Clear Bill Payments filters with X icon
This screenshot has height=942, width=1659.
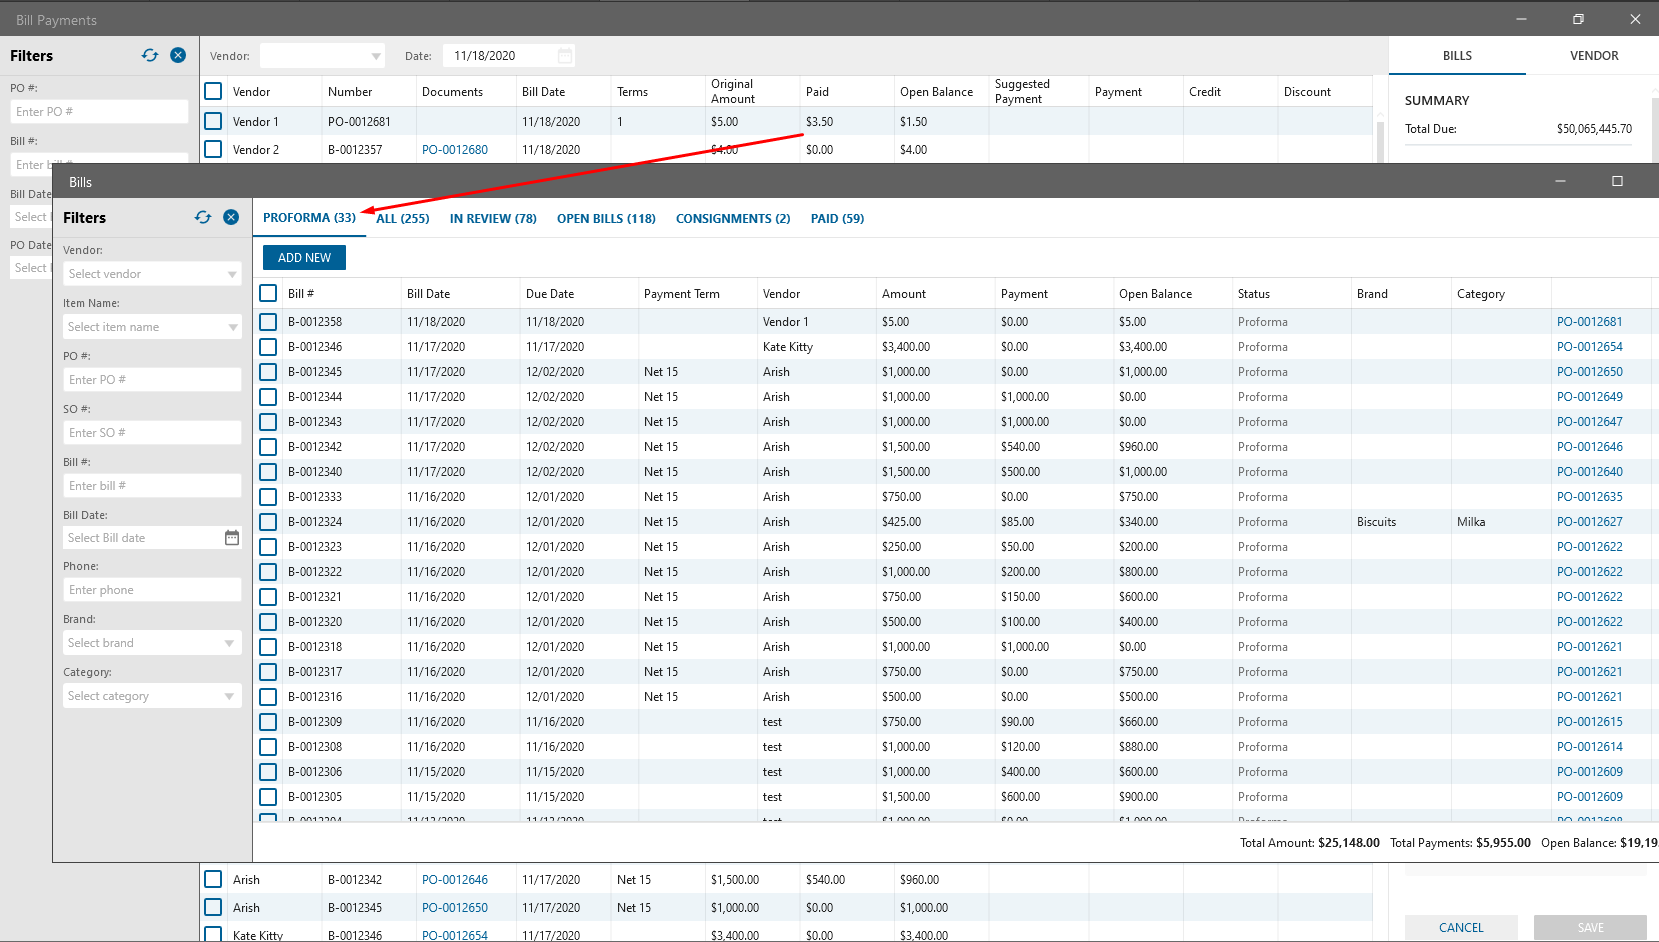pos(178,55)
